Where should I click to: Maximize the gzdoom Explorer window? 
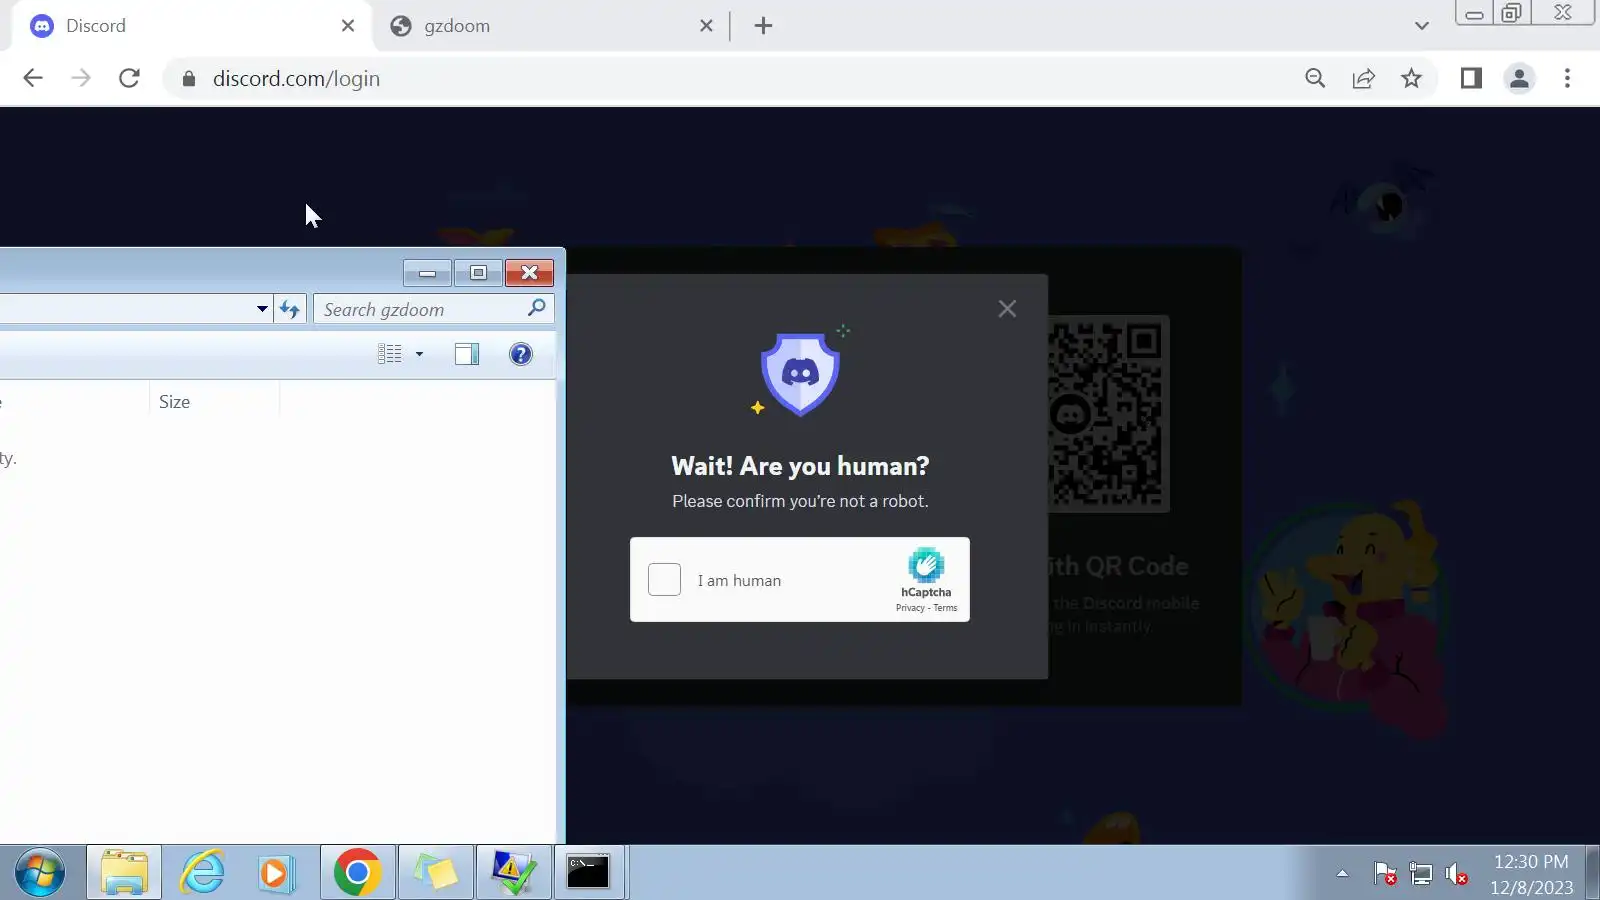tap(478, 273)
